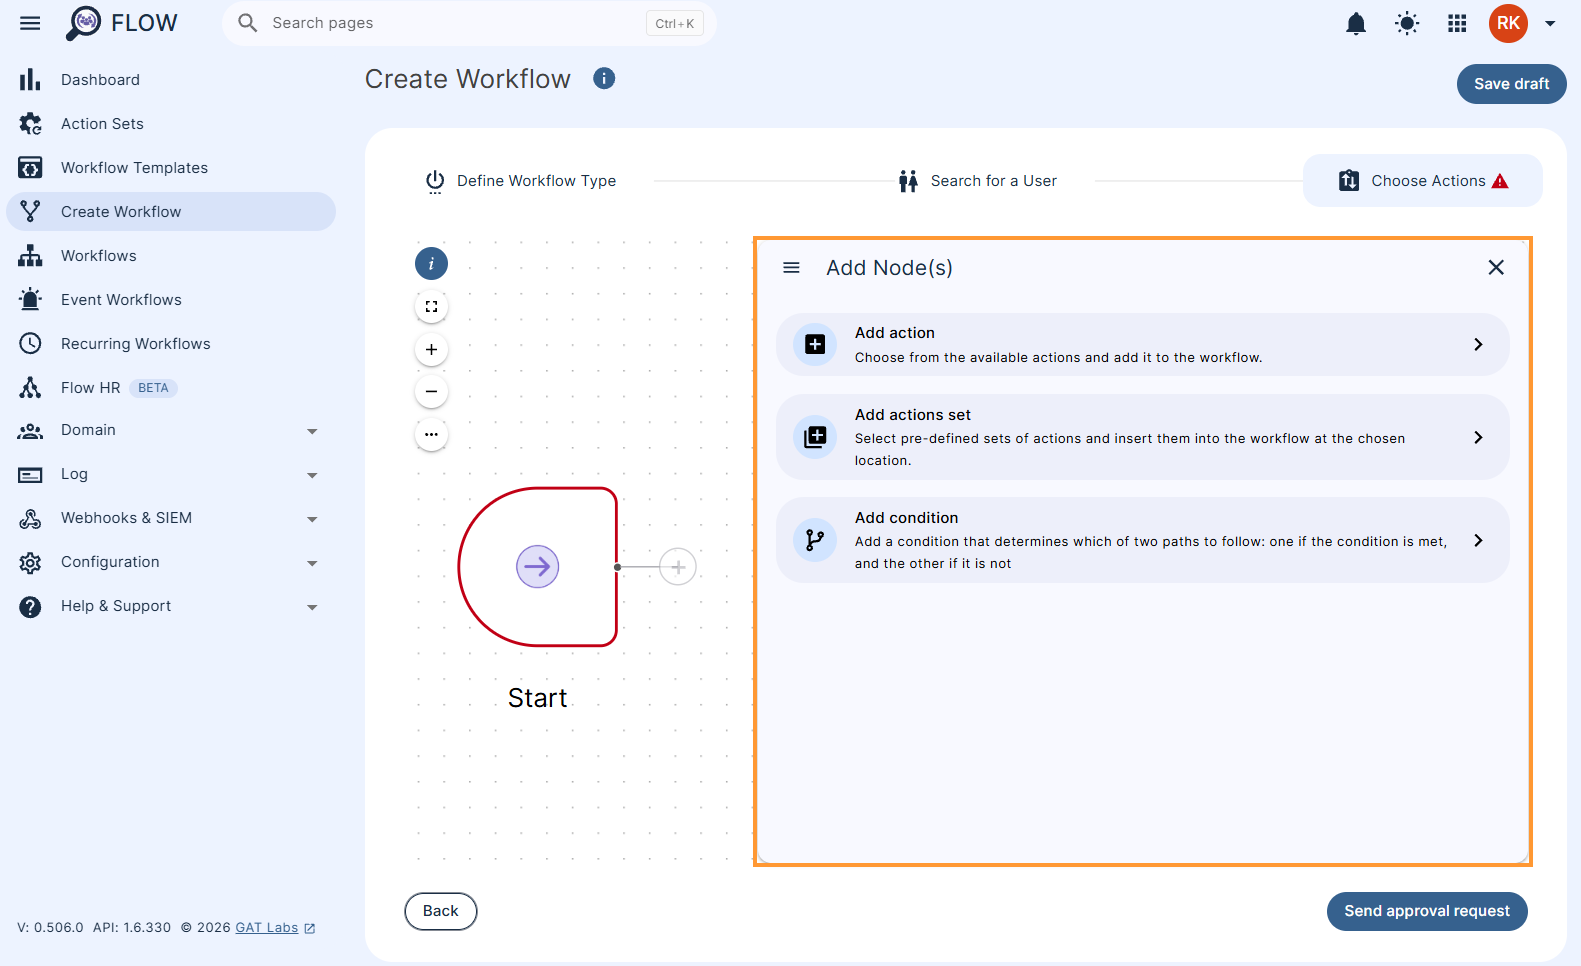The width and height of the screenshot is (1581, 966).
Task: Go to Dashboard in sidebar
Action: [171, 80]
